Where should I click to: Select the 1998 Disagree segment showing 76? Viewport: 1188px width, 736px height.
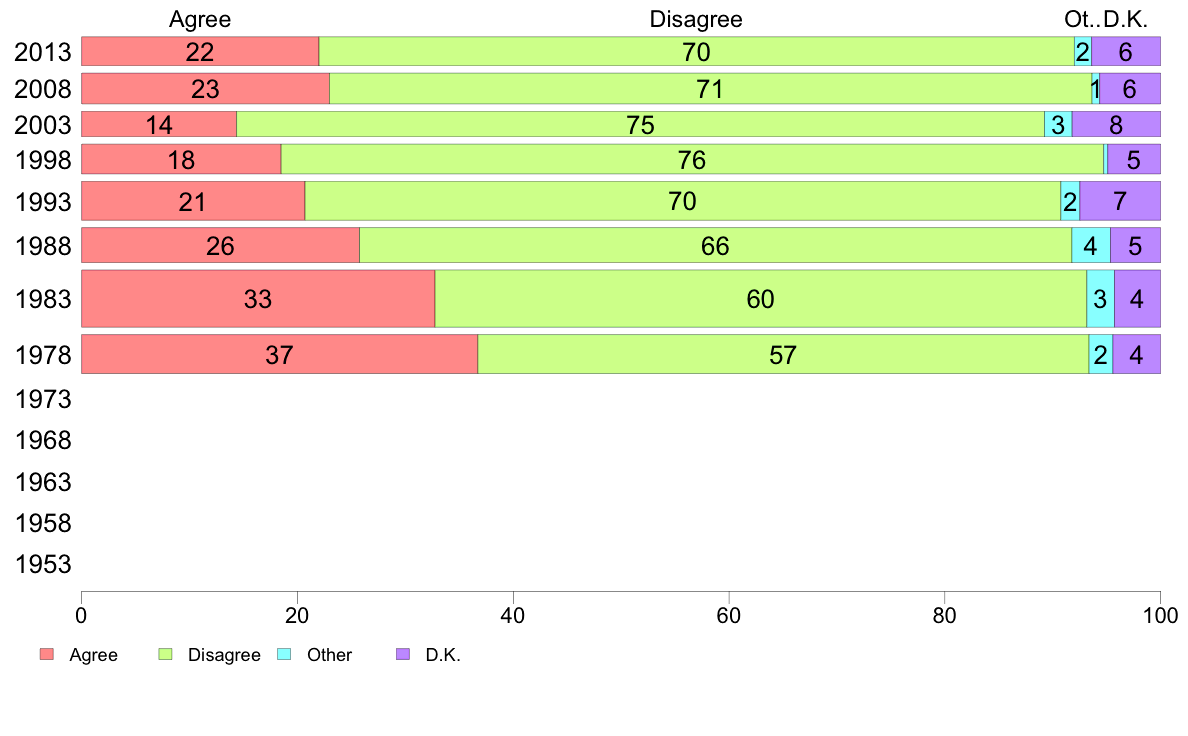point(692,160)
